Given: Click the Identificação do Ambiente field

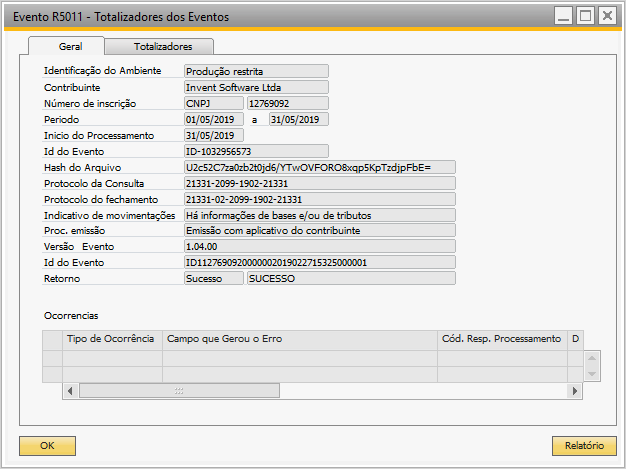Looking at the screenshot, I should point(256,71).
